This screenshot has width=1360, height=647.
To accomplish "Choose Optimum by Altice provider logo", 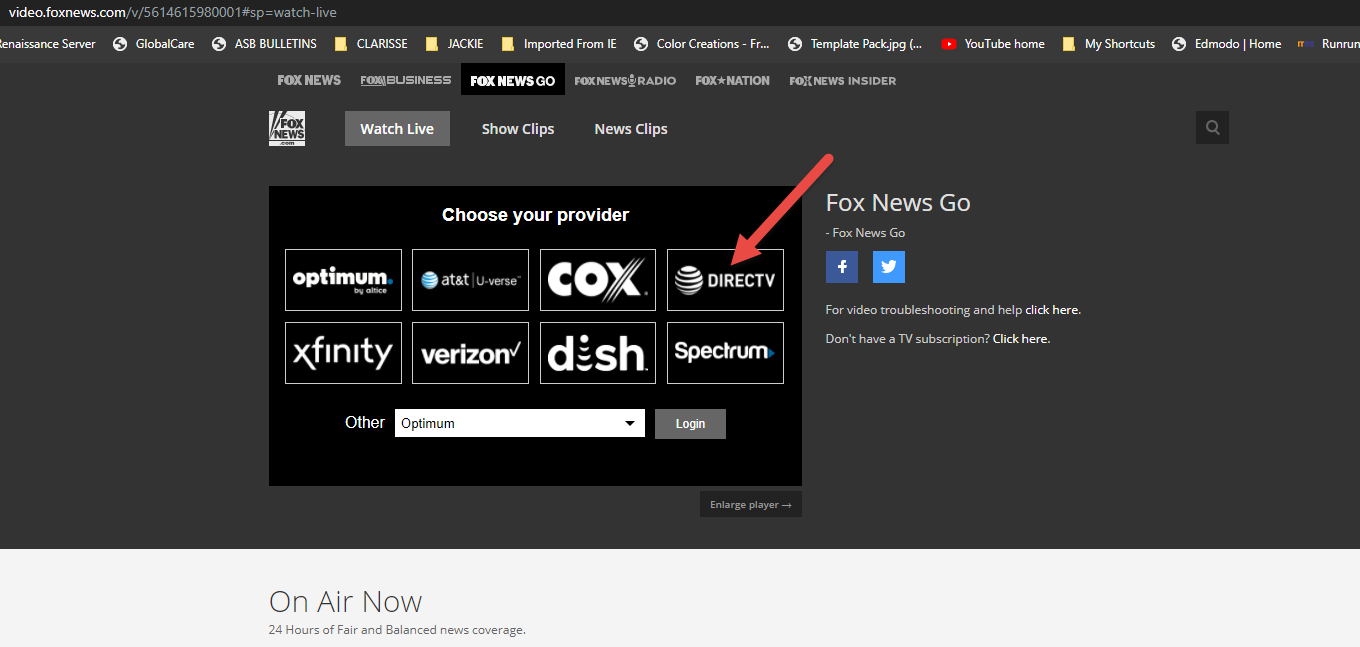I will pos(343,280).
